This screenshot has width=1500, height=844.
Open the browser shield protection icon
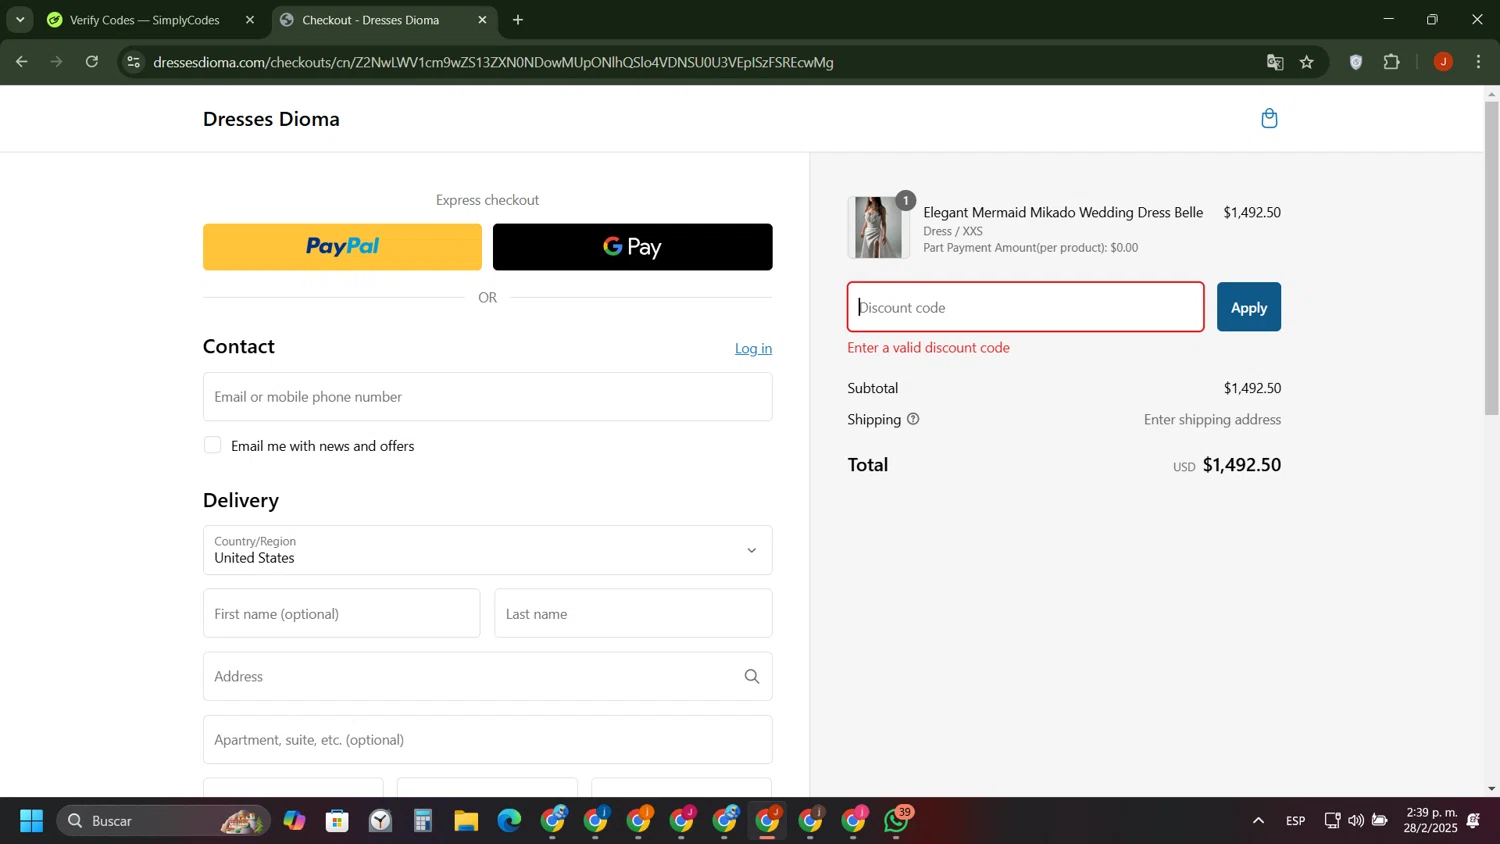(1356, 62)
